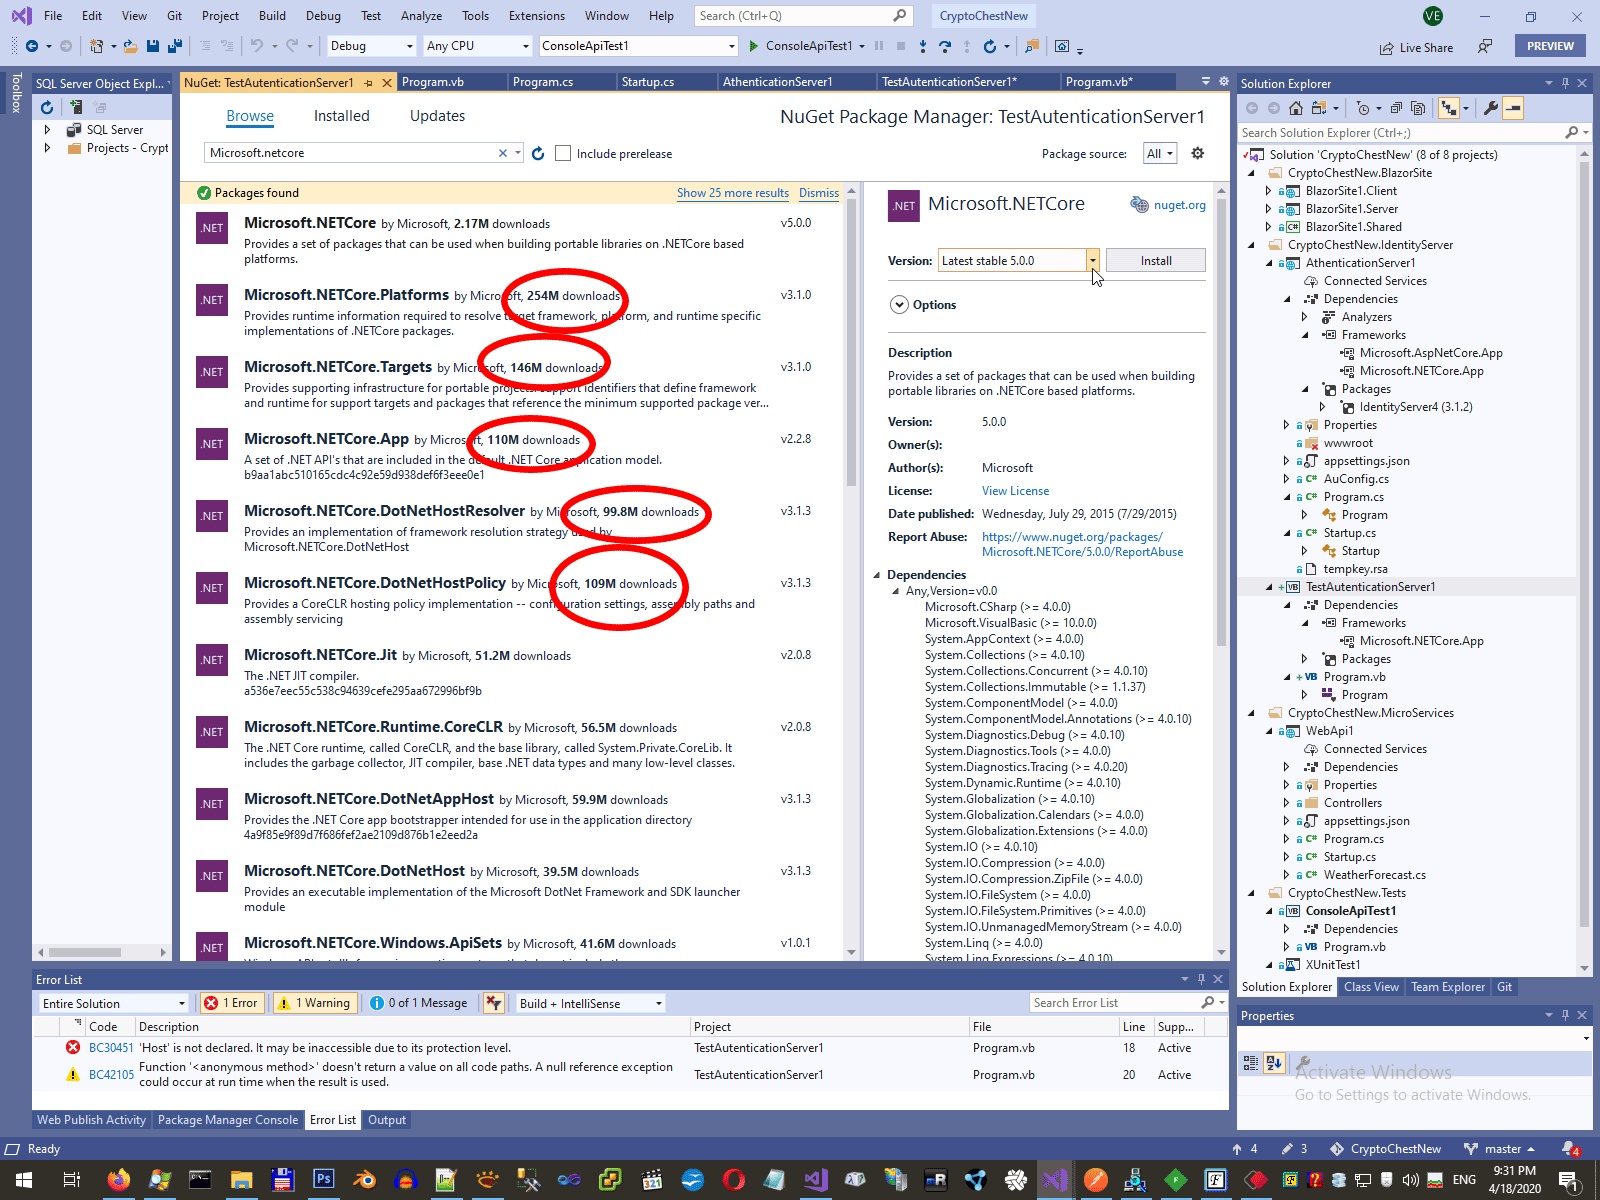Image resolution: width=1600 pixels, height=1200 pixels.
Task: Open Firefox from the Windows taskbar
Action: [119, 1180]
